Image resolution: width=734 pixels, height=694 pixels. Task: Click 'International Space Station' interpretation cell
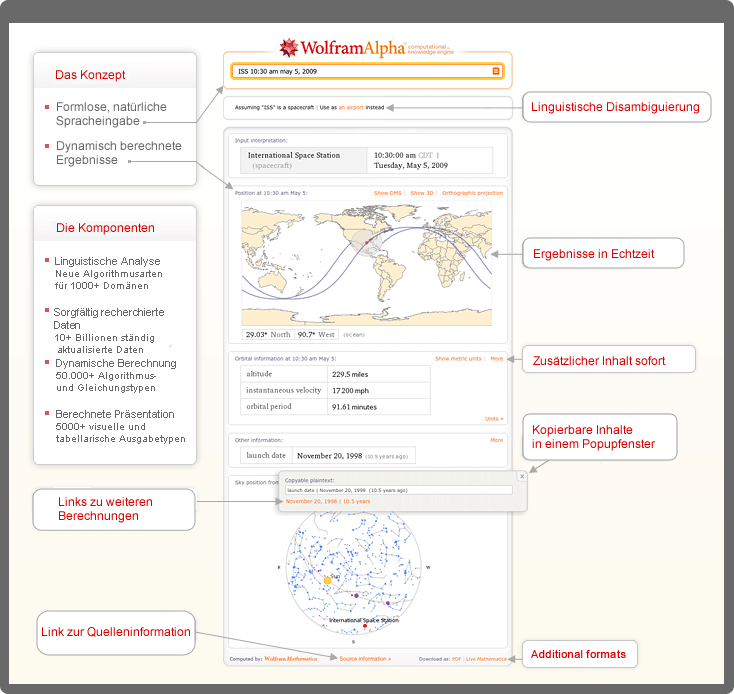tap(304, 160)
